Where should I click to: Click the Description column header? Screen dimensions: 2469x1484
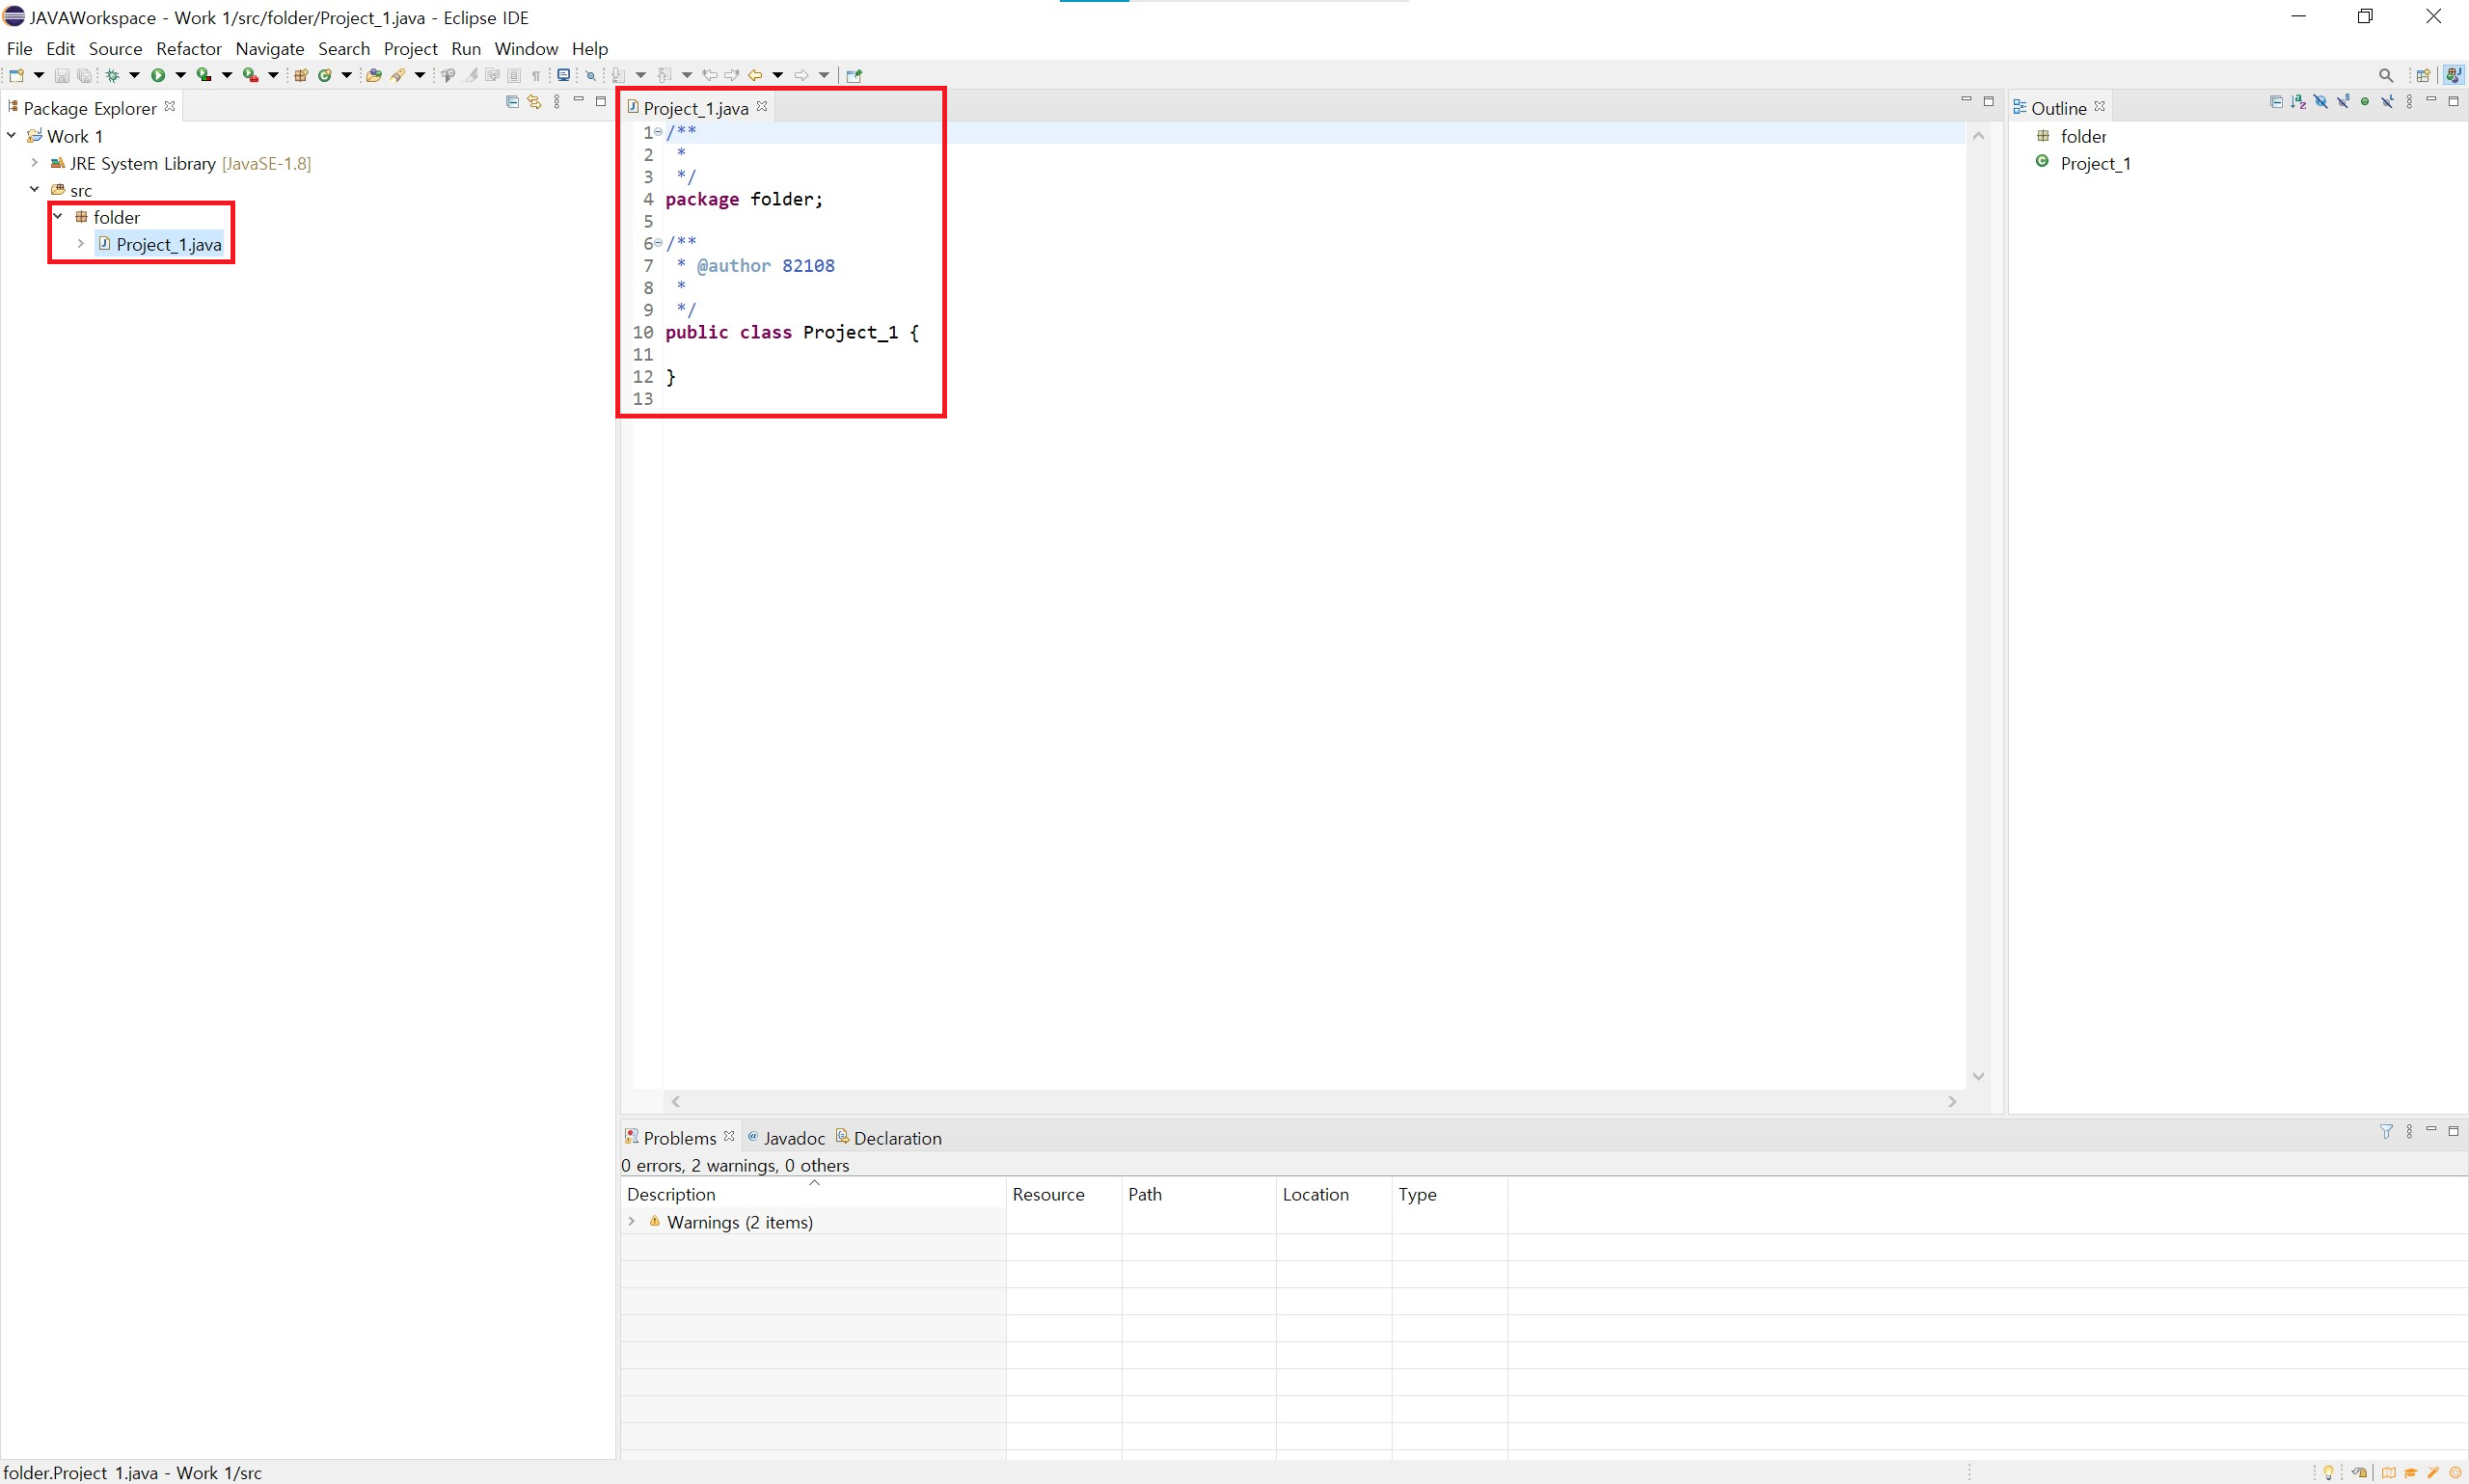point(671,1194)
